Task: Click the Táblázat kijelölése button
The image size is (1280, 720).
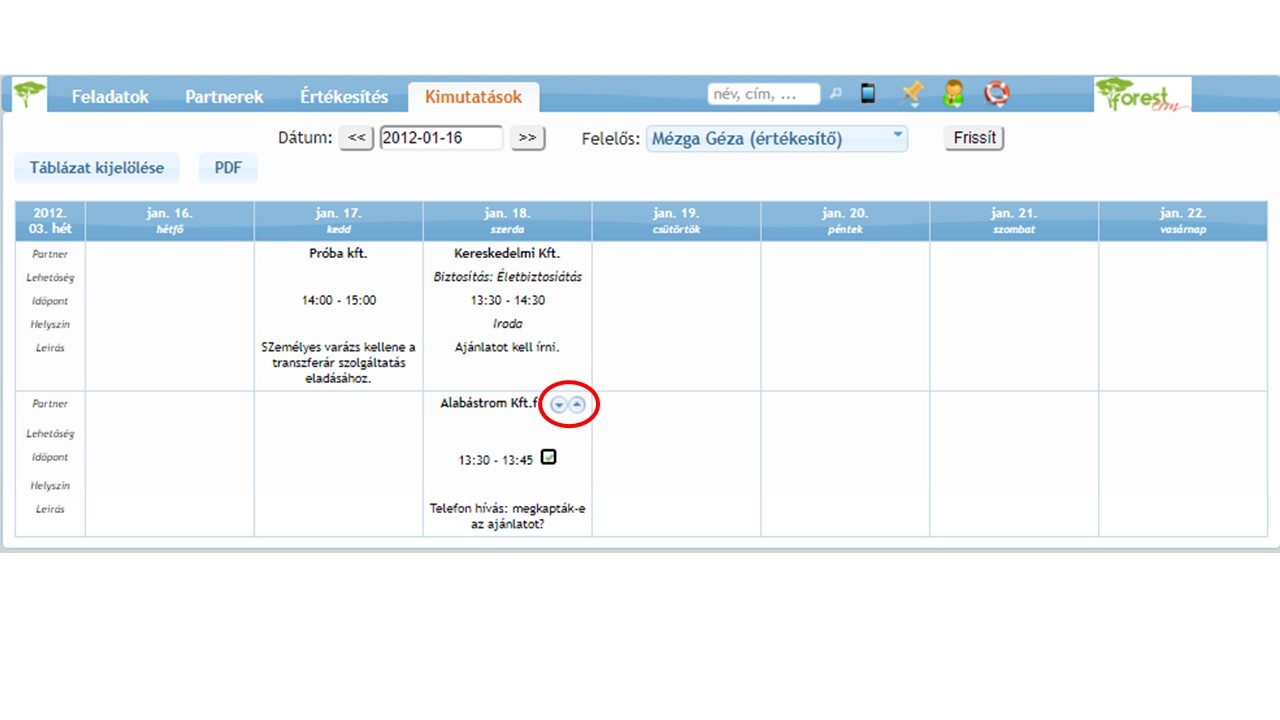Action: (97, 168)
